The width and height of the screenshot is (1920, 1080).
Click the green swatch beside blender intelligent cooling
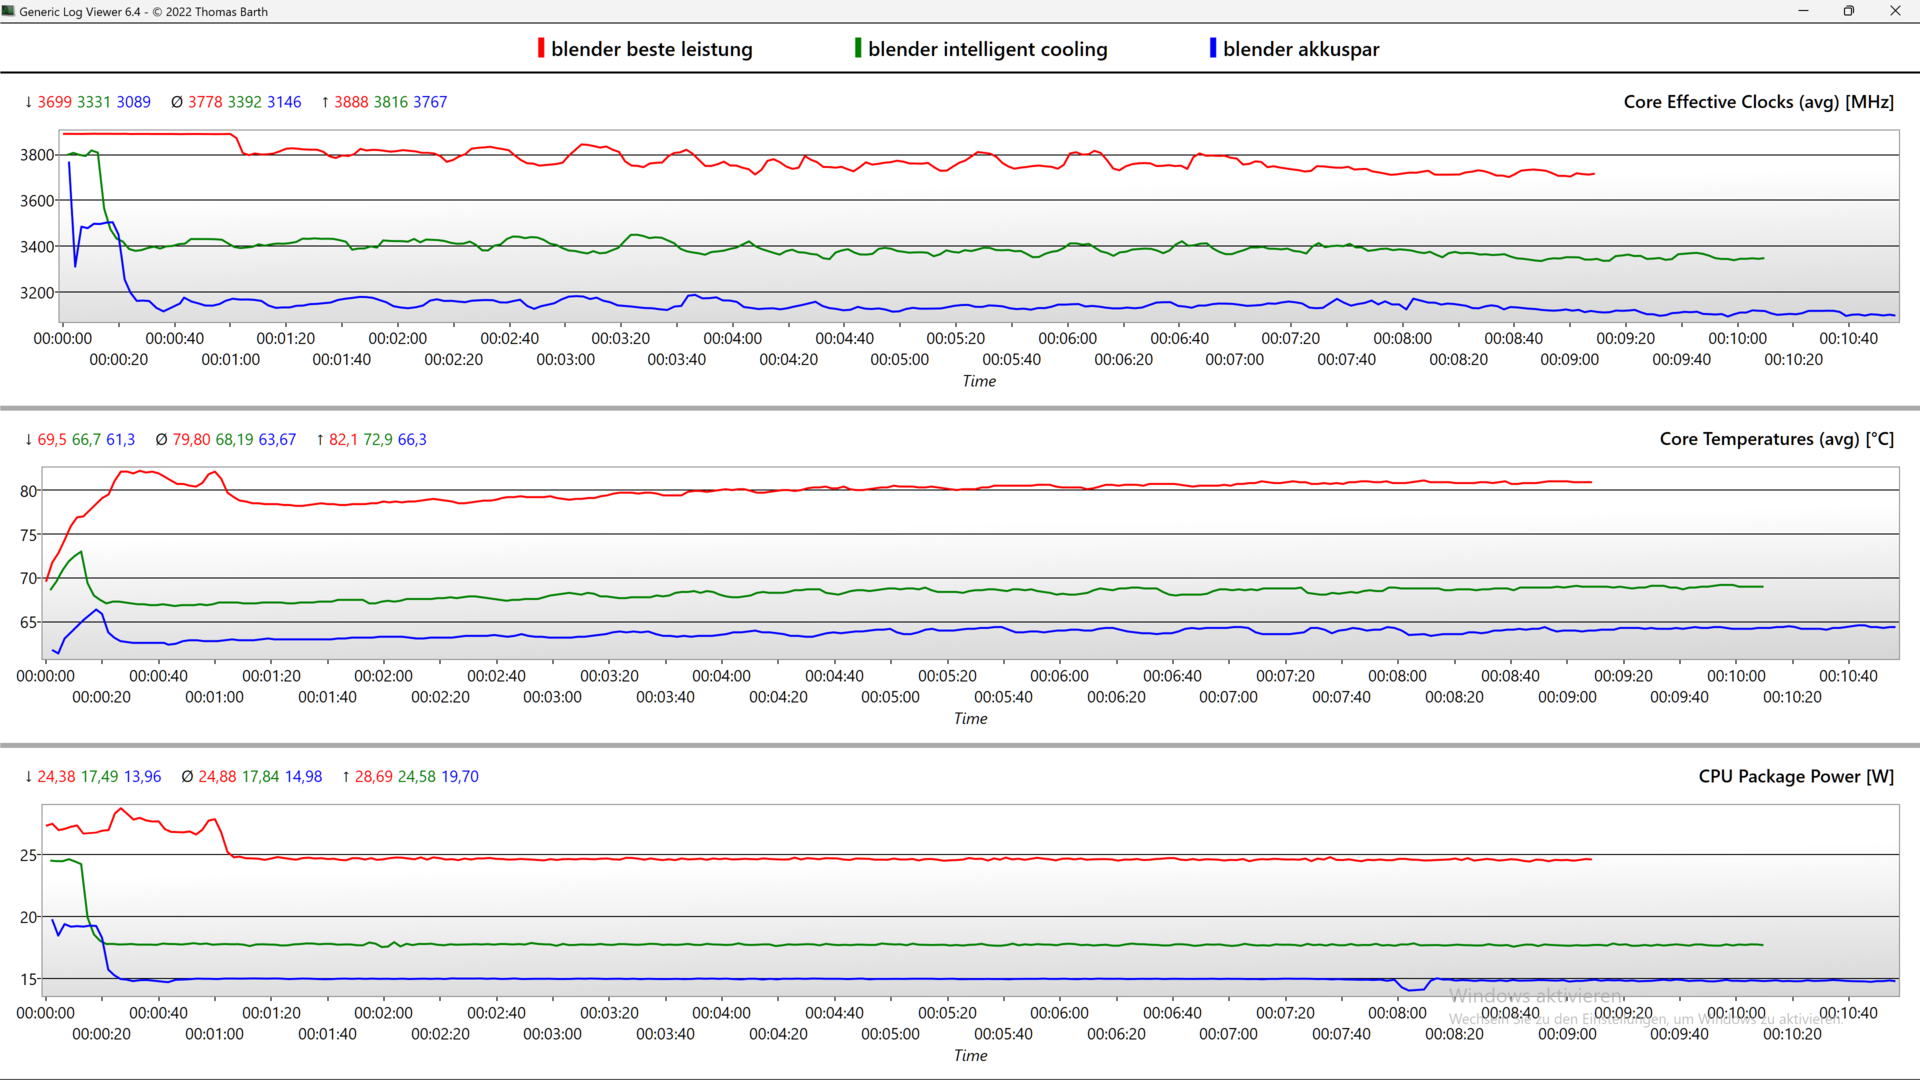[x=858, y=48]
